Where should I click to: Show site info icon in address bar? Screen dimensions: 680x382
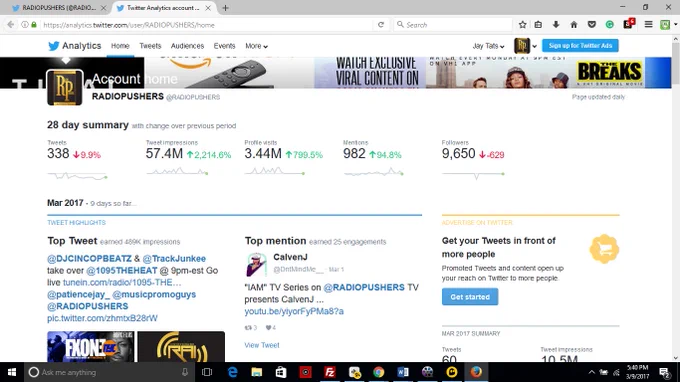25,25
